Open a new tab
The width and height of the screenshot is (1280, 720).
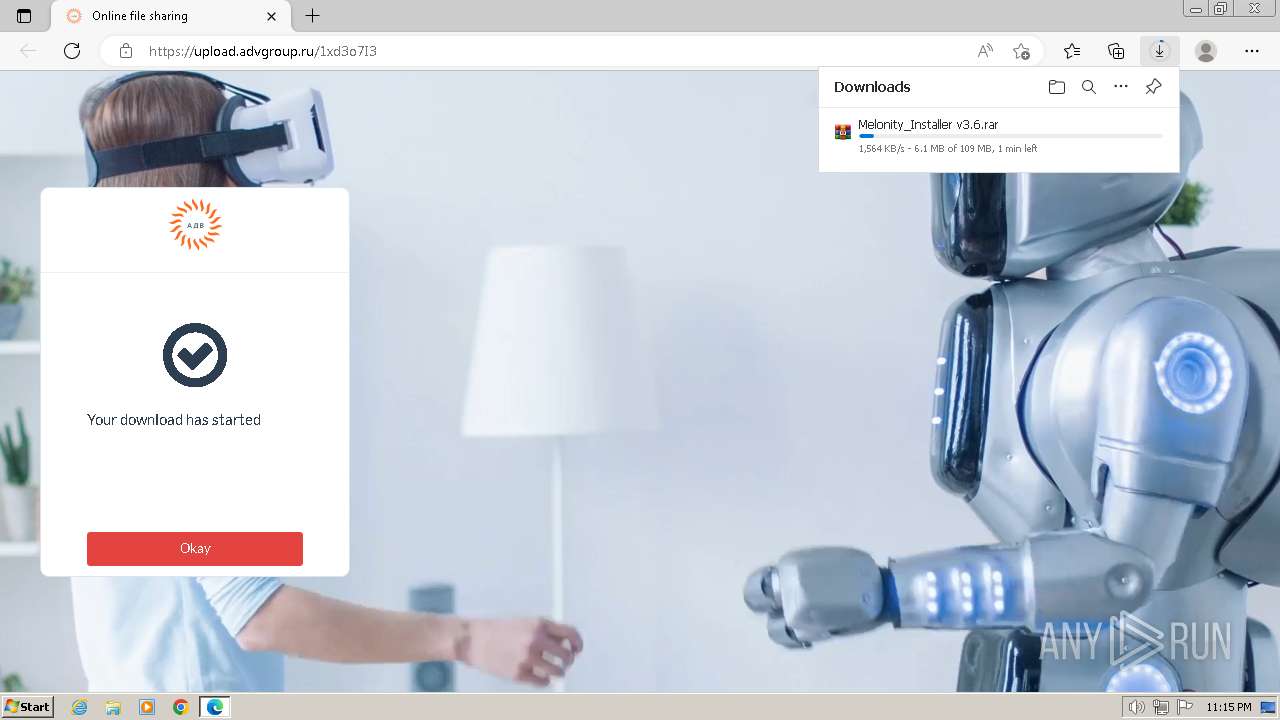point(313,16)
